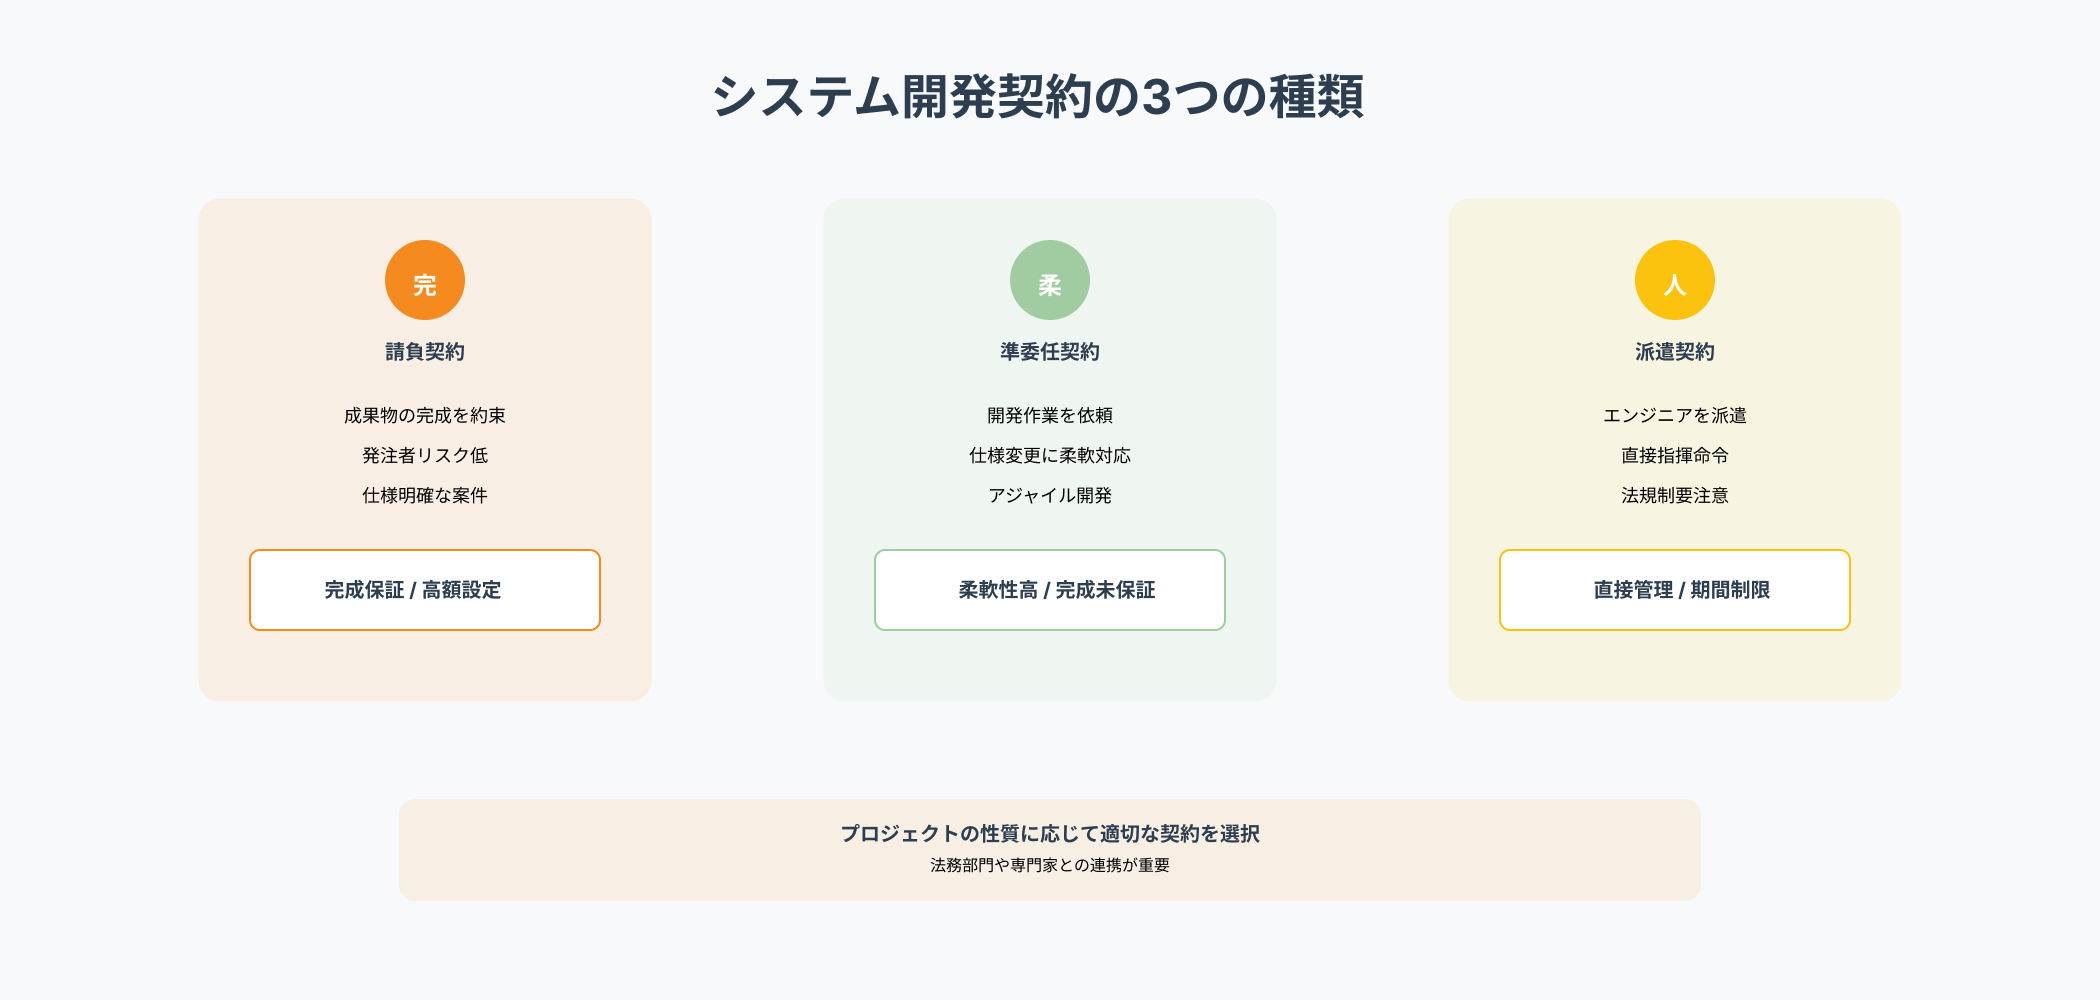Viewport: 2100px width, 1000px height.
Task: Click the アジャイル開発 text line
Action: pyautogui.click(x=1050, y=495)
